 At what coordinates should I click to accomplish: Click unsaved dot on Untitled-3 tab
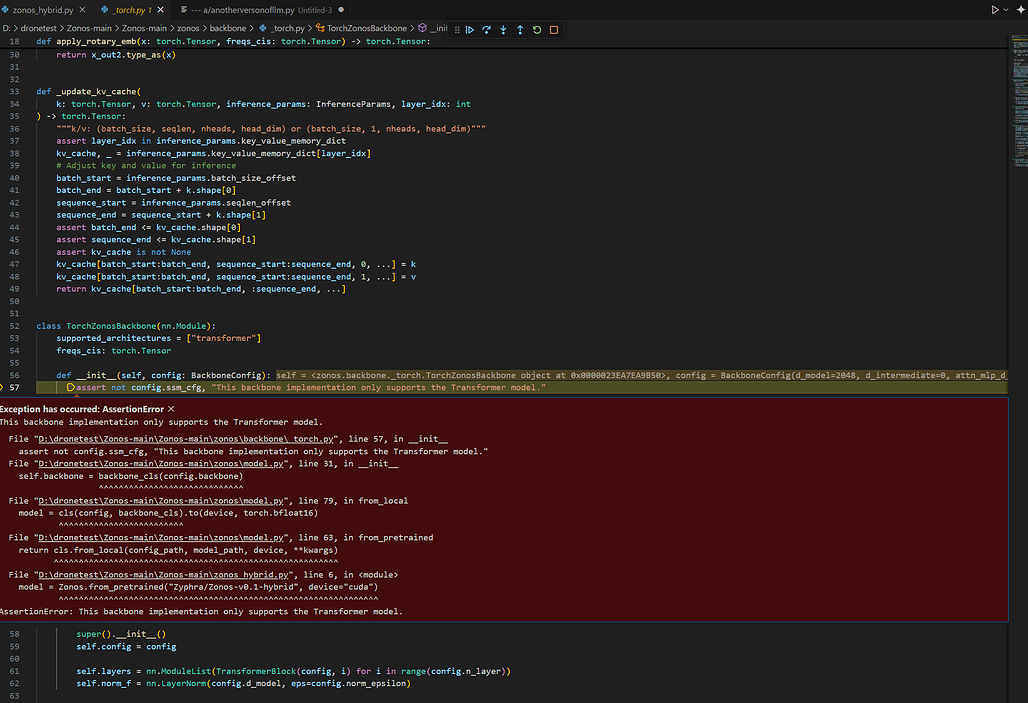(x=341, y=10)
